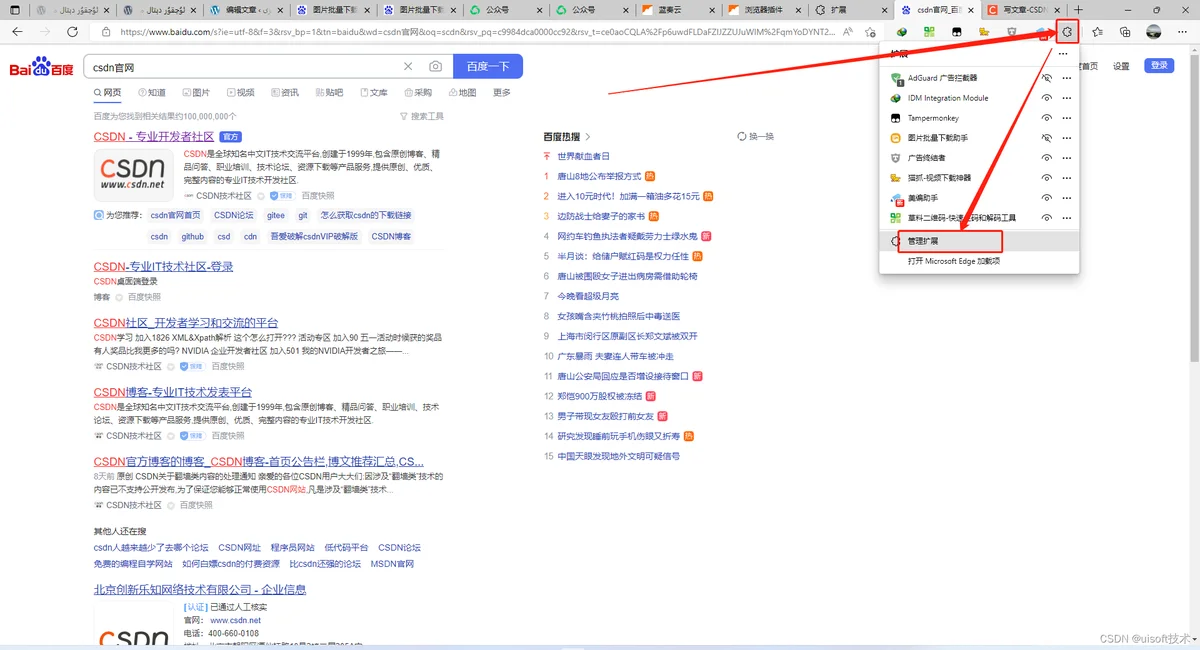Go back with the back arrow
The height and width of the screenshot is (650, 1200).
17,32
